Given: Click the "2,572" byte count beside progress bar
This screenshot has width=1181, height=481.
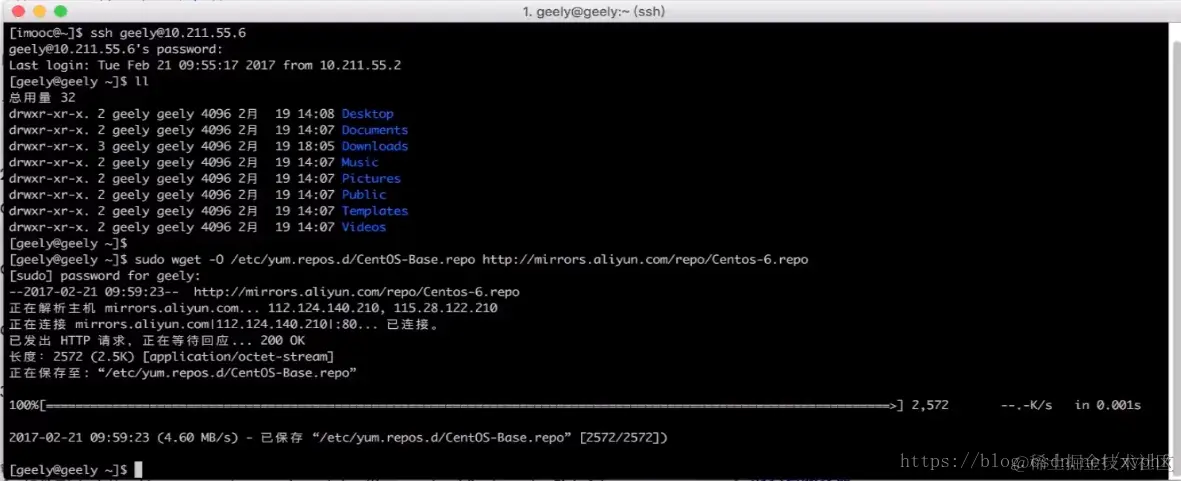Looking at the screenshot, I should [x=930, y=405].
